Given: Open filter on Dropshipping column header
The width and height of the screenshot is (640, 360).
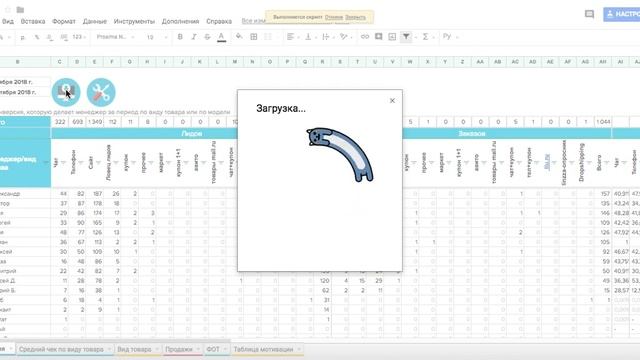Looking at the screenshot, I should 590,163.
